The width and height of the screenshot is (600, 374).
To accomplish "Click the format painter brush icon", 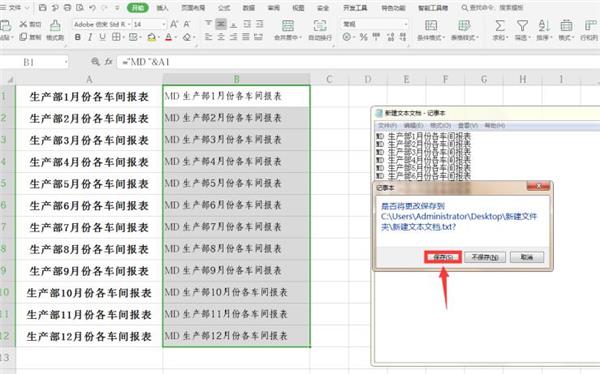I will [55, 26].
